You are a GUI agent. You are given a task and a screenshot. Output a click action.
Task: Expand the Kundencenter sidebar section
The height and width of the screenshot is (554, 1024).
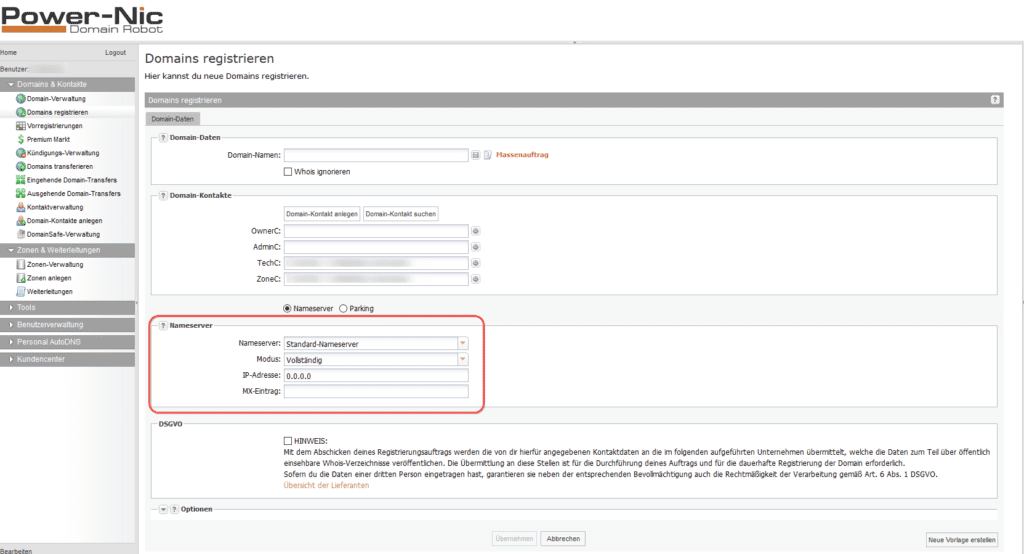click(67, 359)
